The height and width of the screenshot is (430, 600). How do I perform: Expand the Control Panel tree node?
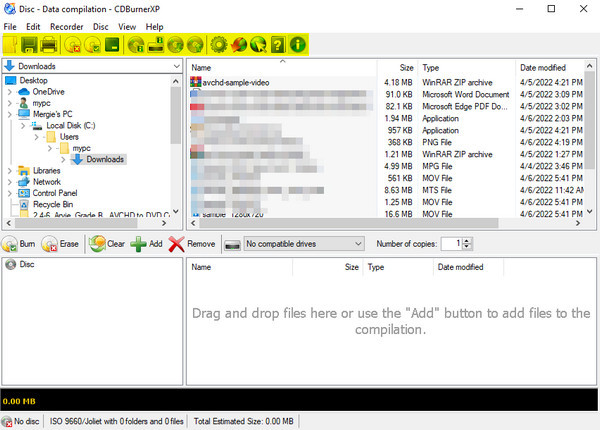tap(10, 193)
